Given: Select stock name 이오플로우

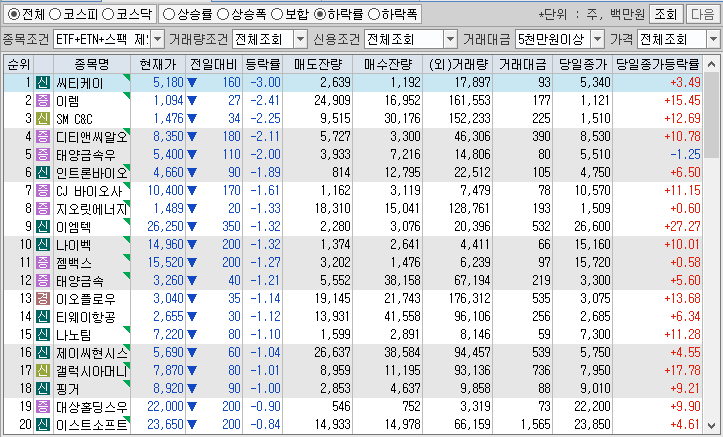Looking at the screenshot, I should point(86,299).
